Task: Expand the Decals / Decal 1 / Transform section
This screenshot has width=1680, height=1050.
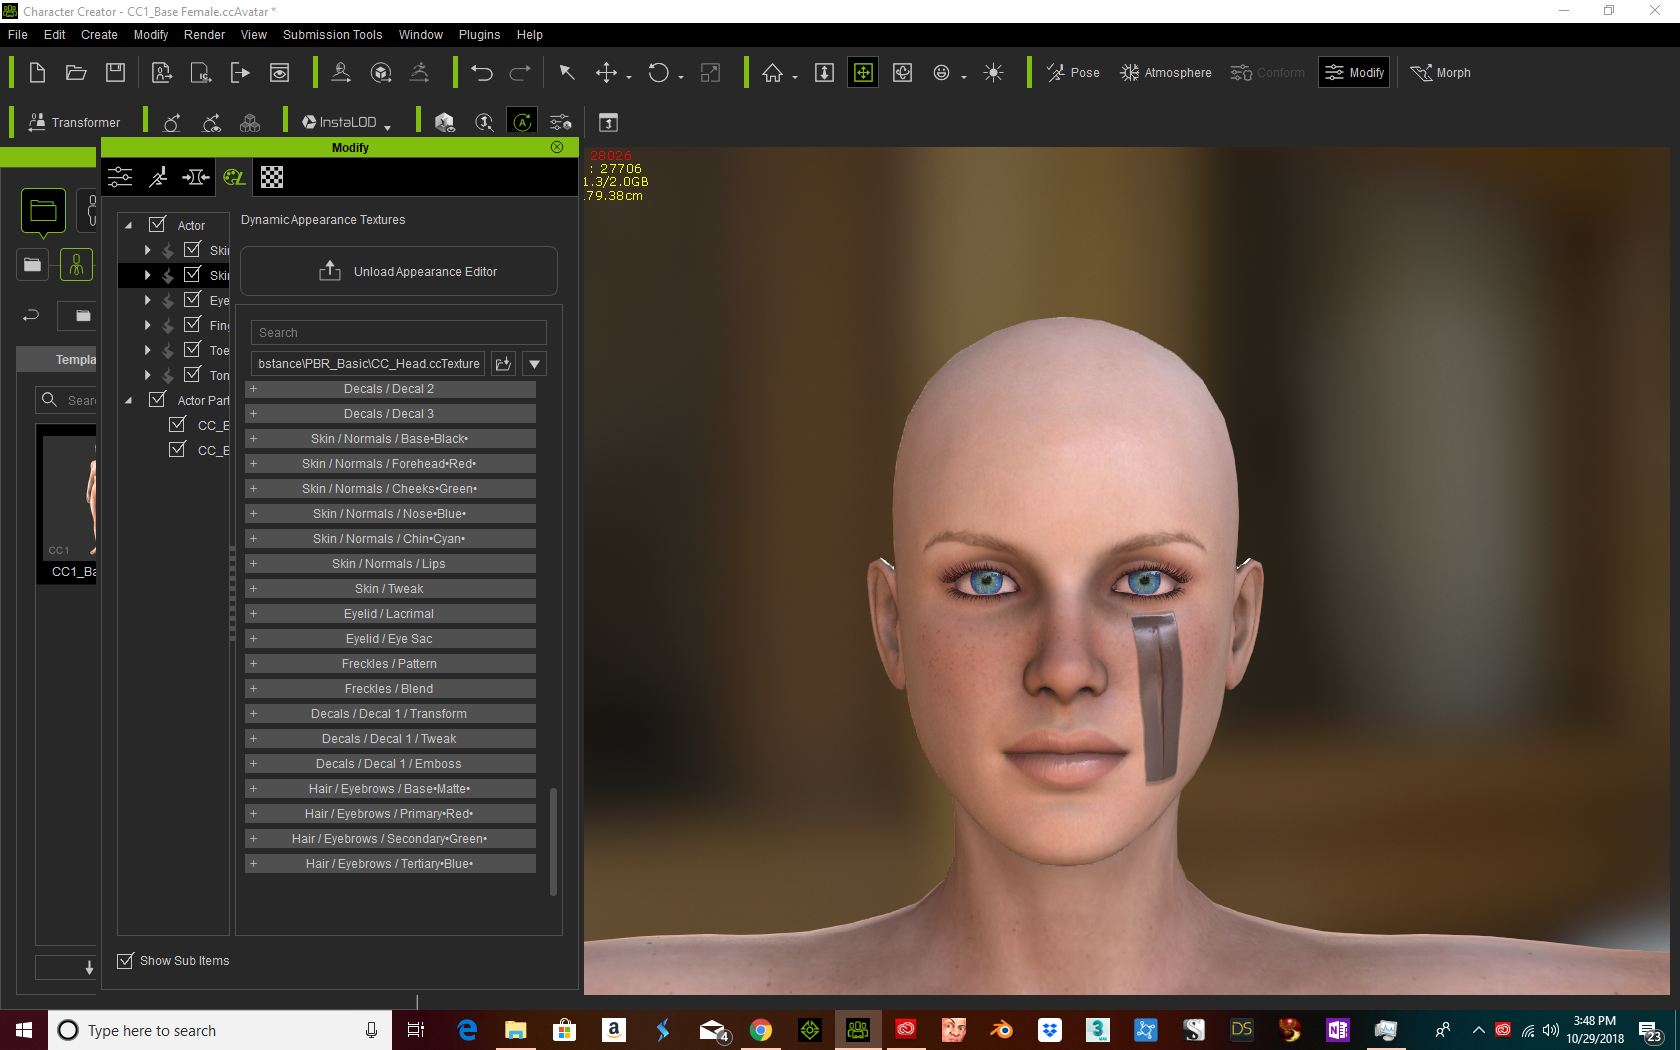Action: coord(390,714)
